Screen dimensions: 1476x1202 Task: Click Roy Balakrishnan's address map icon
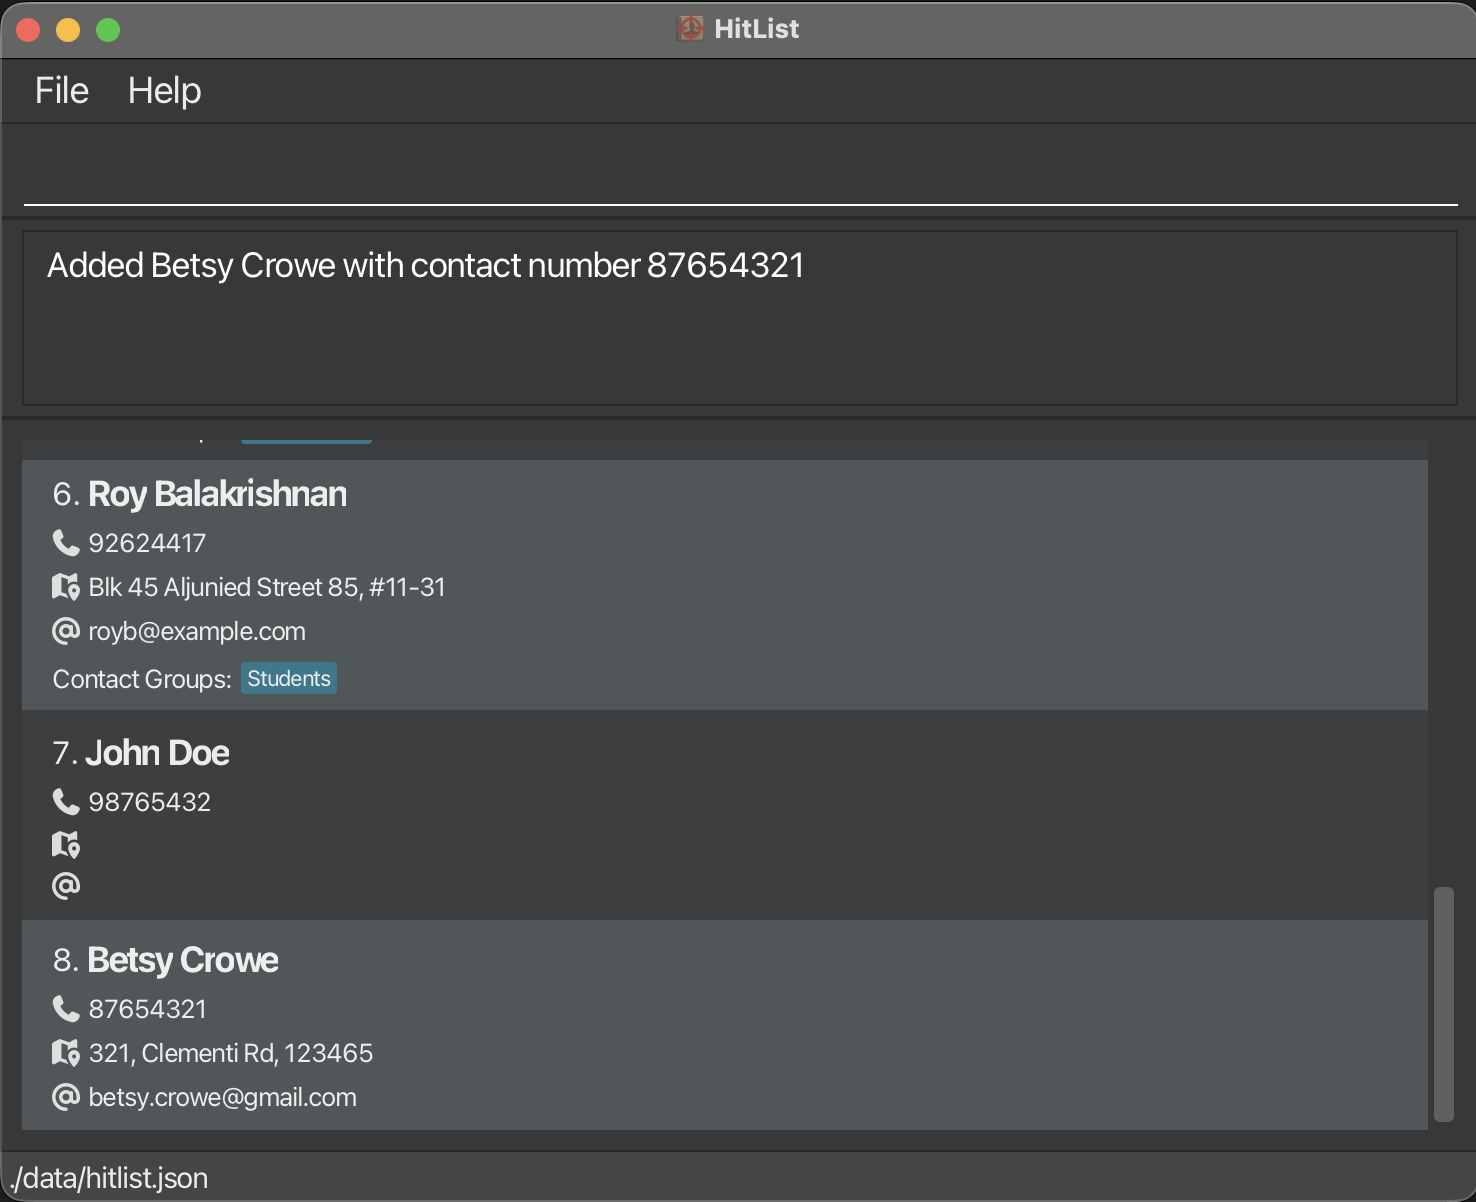tap(66, 587)
